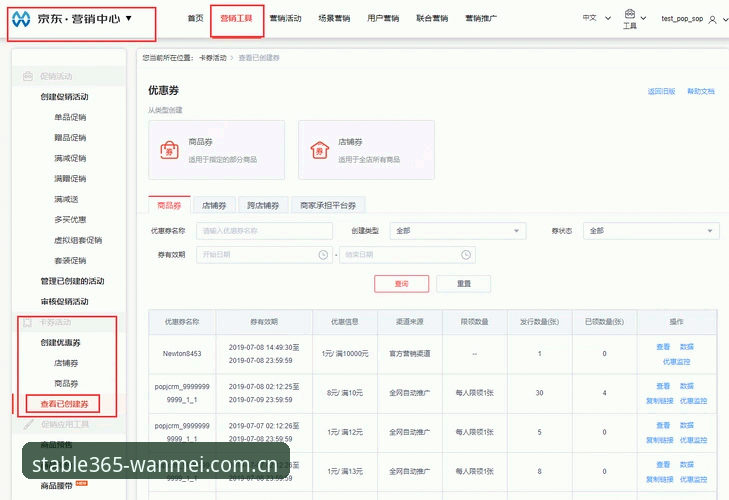Open 查看已创建券 in the sidebar
Screen dimensions: 729x500
[x=64, y=404]
